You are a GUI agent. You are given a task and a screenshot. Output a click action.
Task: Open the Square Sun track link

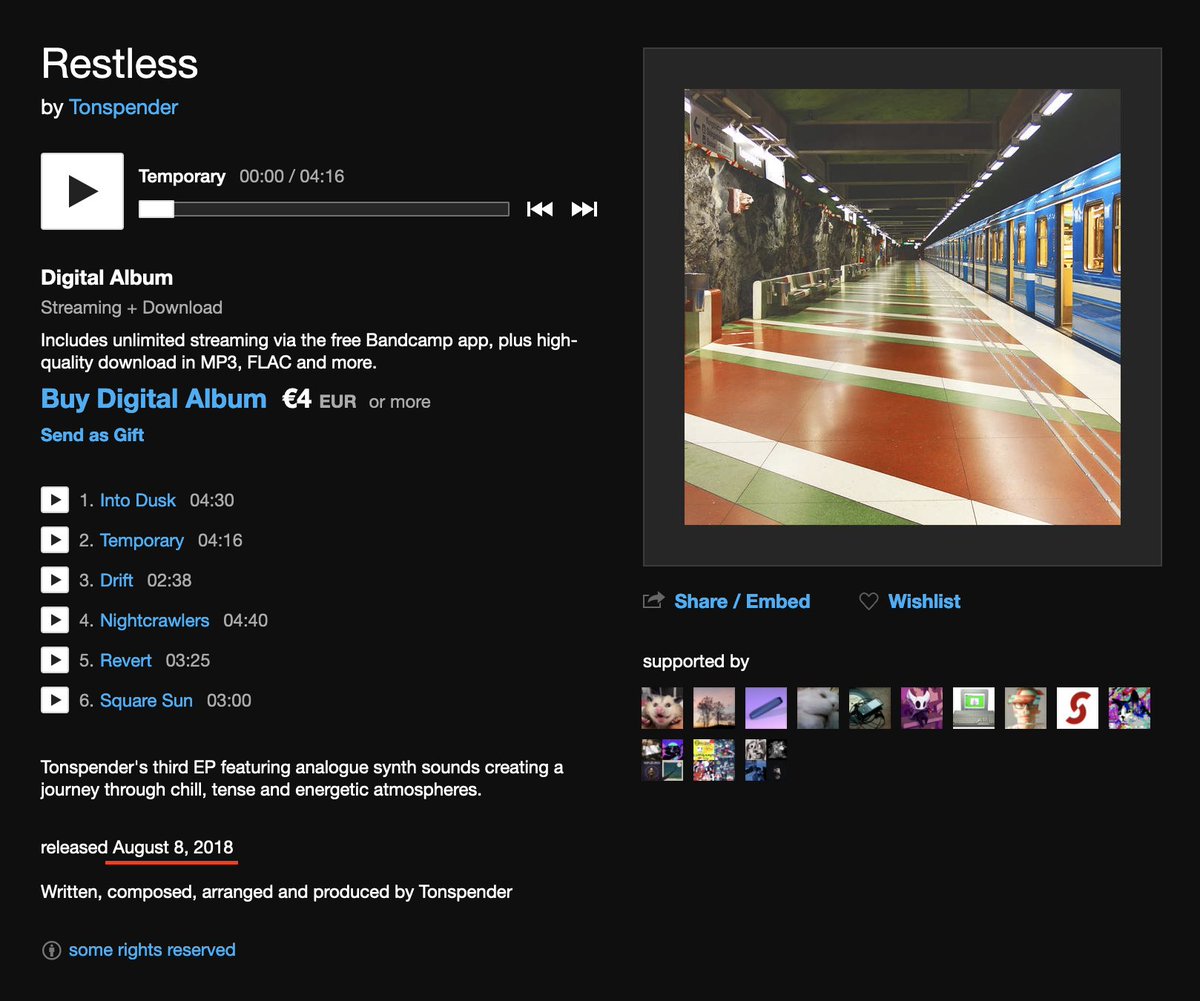click(x=146, y=700)
